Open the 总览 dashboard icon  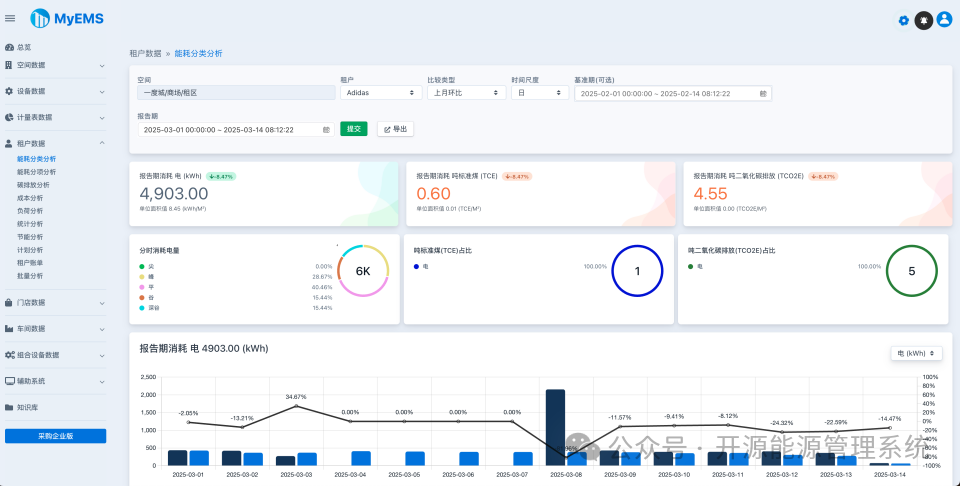(x=9, y=47)
